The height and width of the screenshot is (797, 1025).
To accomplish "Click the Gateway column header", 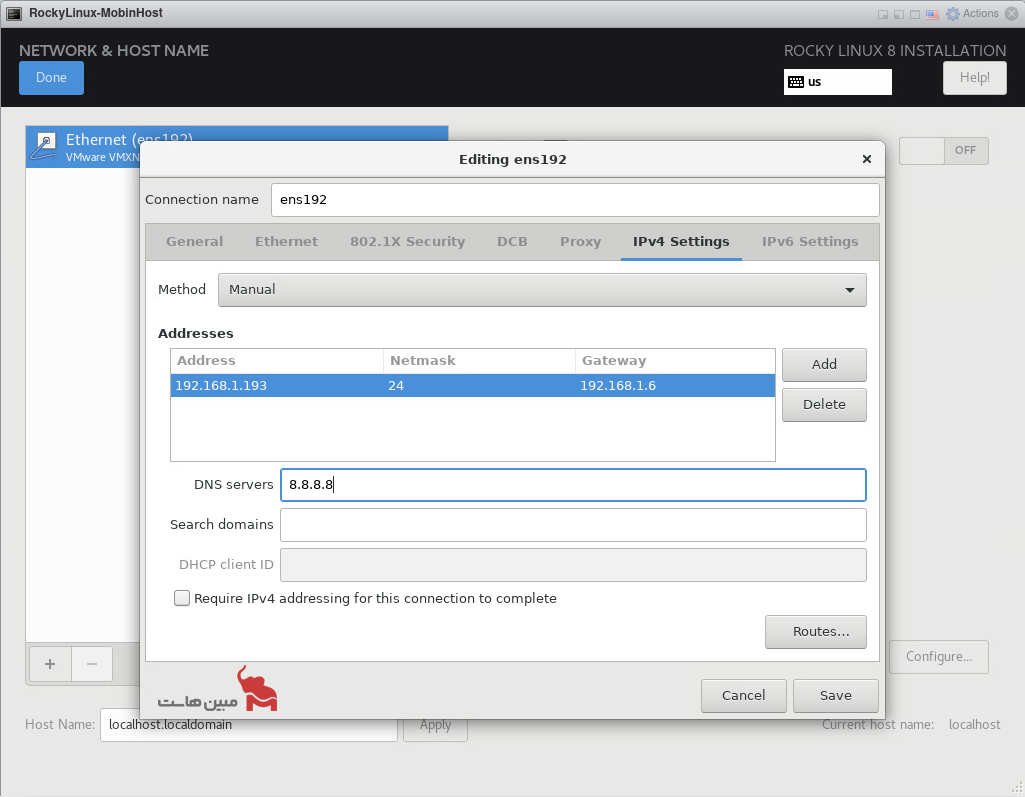I will point(675,361).
